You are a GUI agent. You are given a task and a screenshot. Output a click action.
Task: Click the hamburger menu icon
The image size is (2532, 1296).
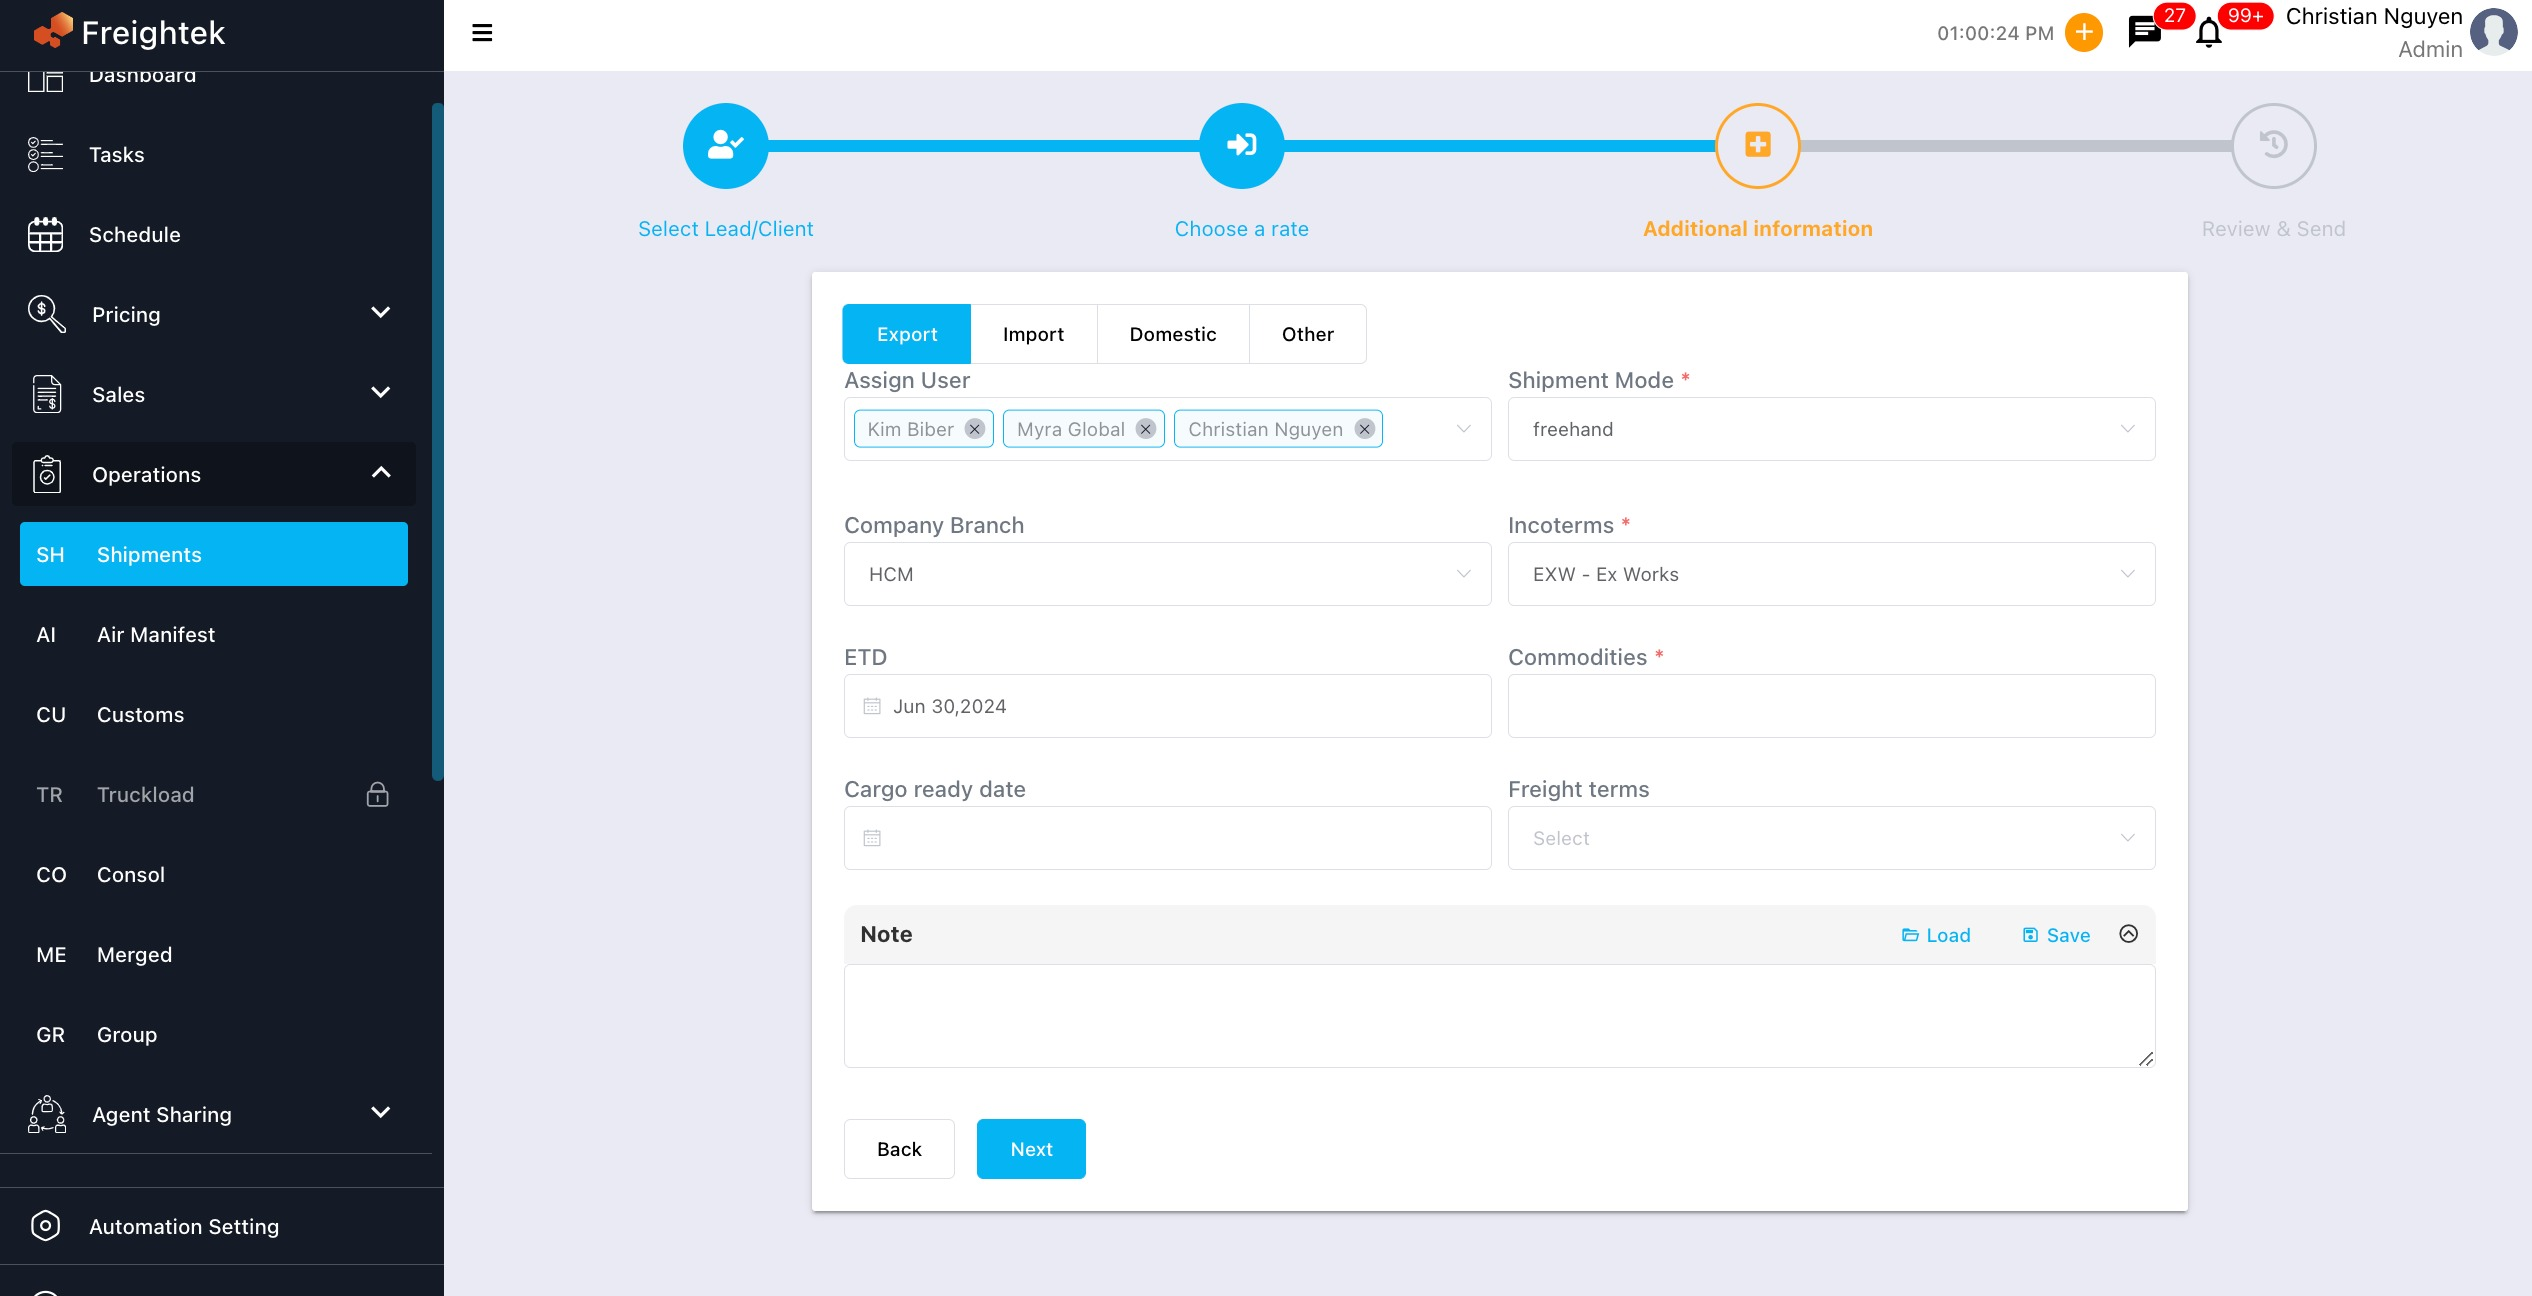pos(482,33)
